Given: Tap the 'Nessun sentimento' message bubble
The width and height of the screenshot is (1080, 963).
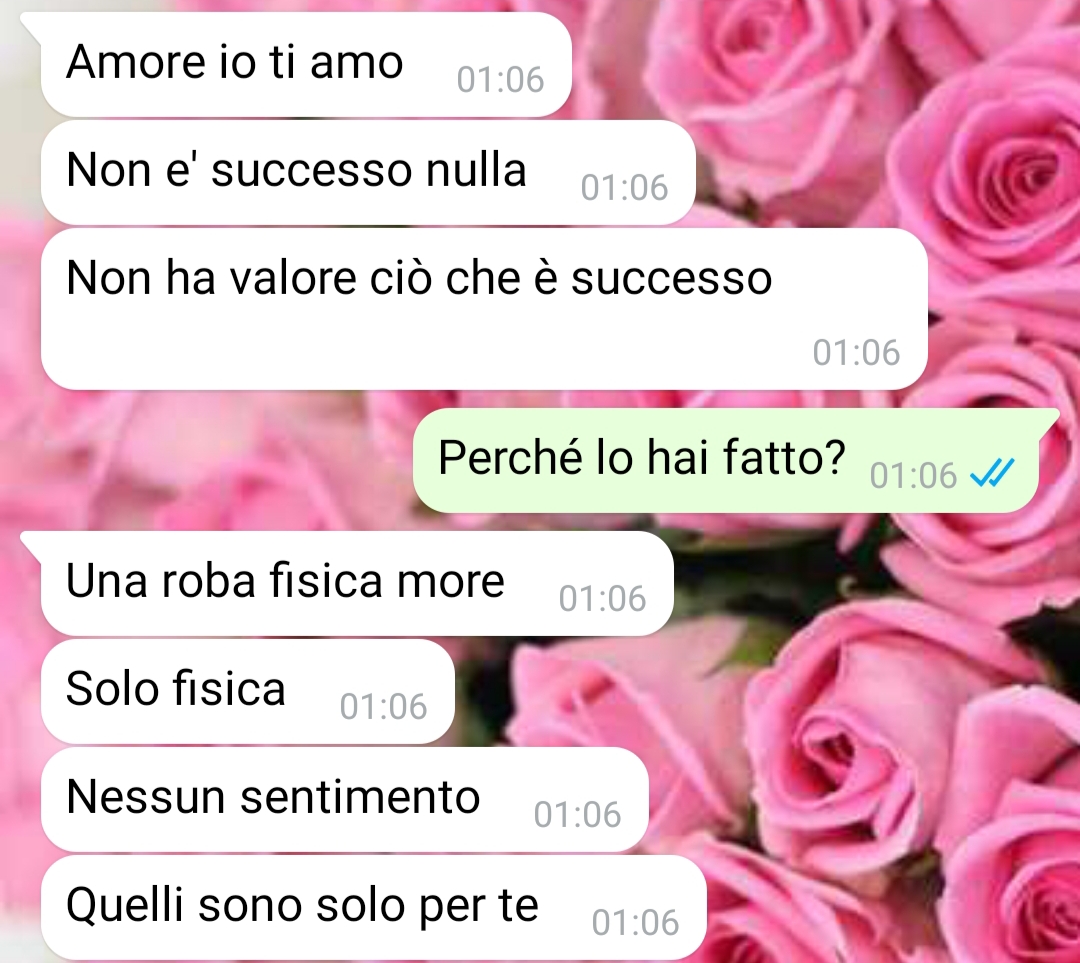Looking at the screenshot, I should [344, 799].
